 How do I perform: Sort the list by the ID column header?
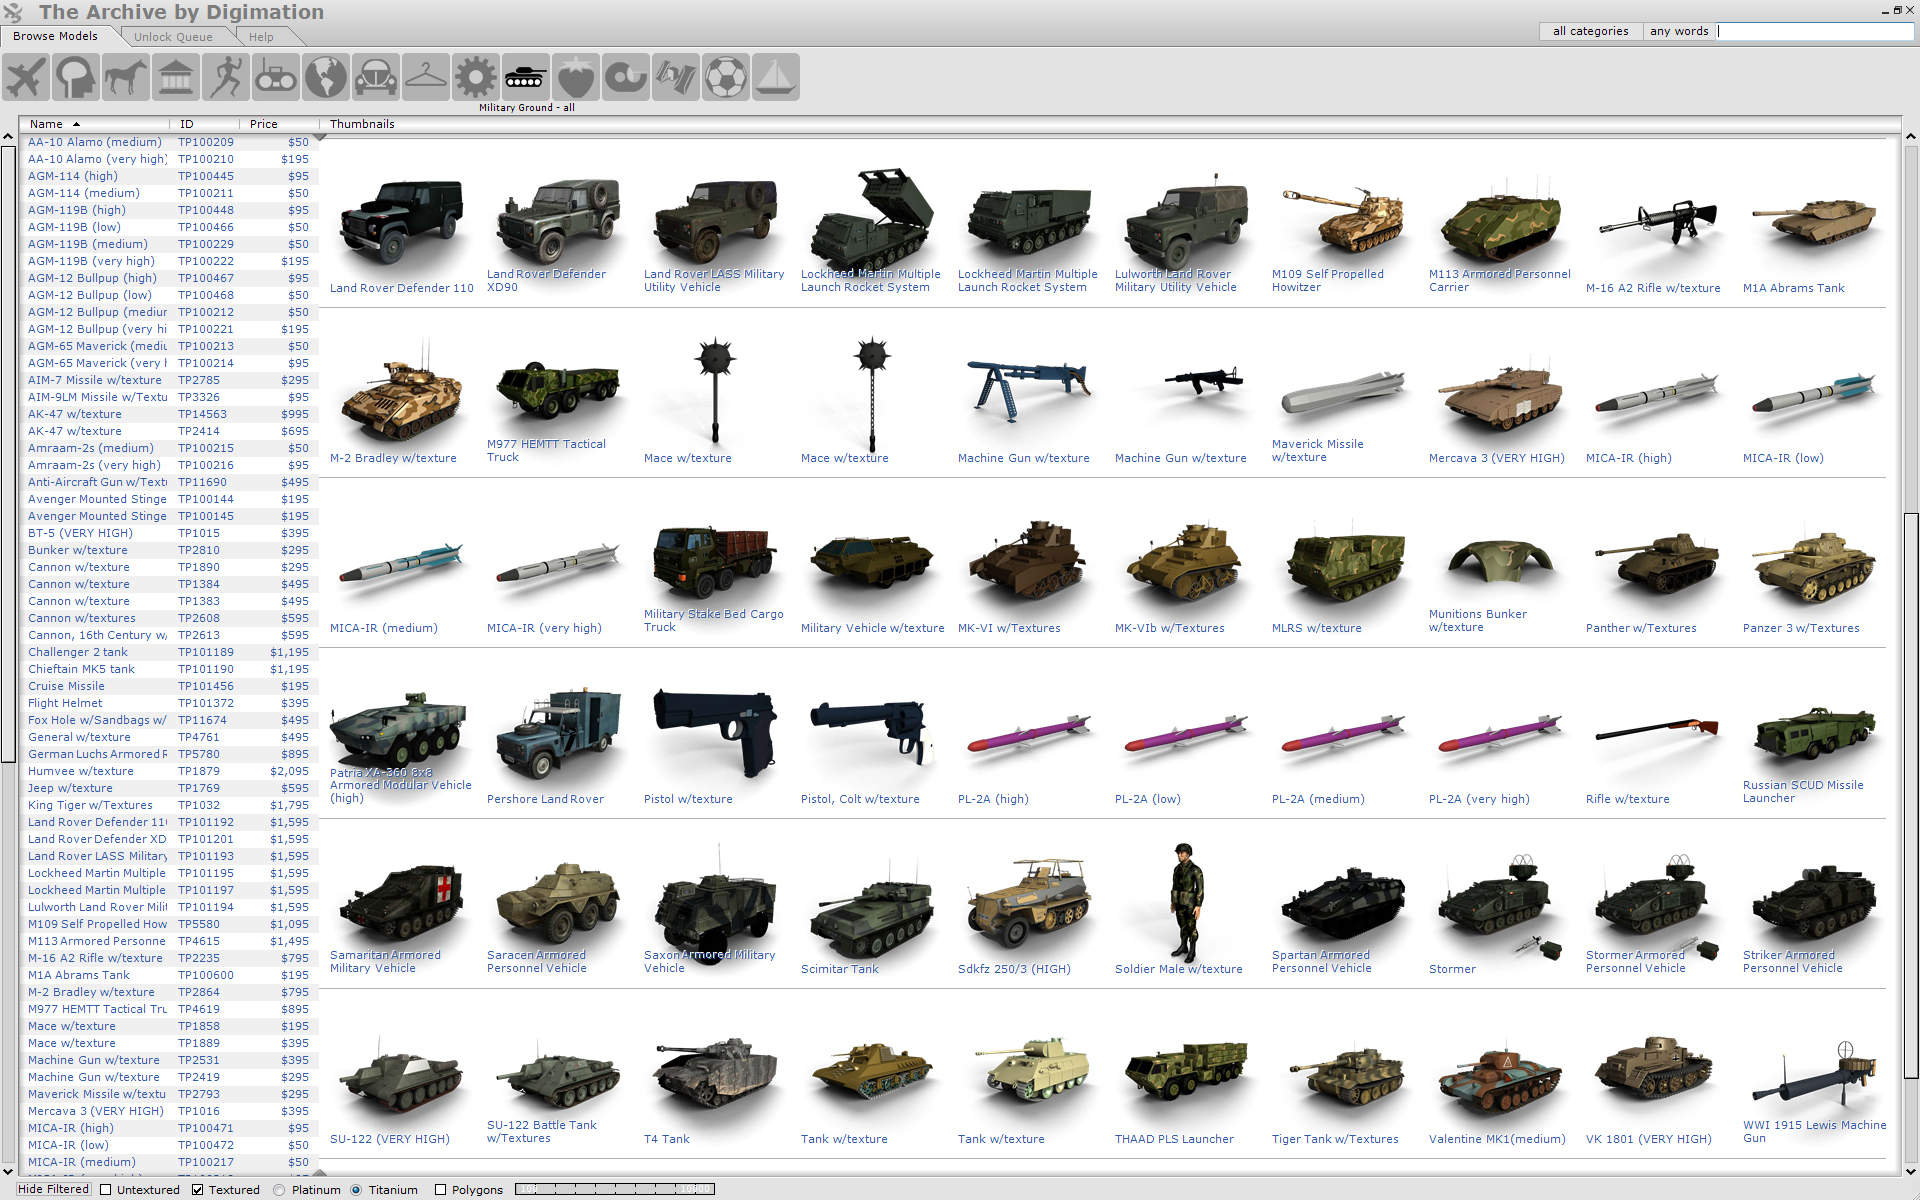205,124
